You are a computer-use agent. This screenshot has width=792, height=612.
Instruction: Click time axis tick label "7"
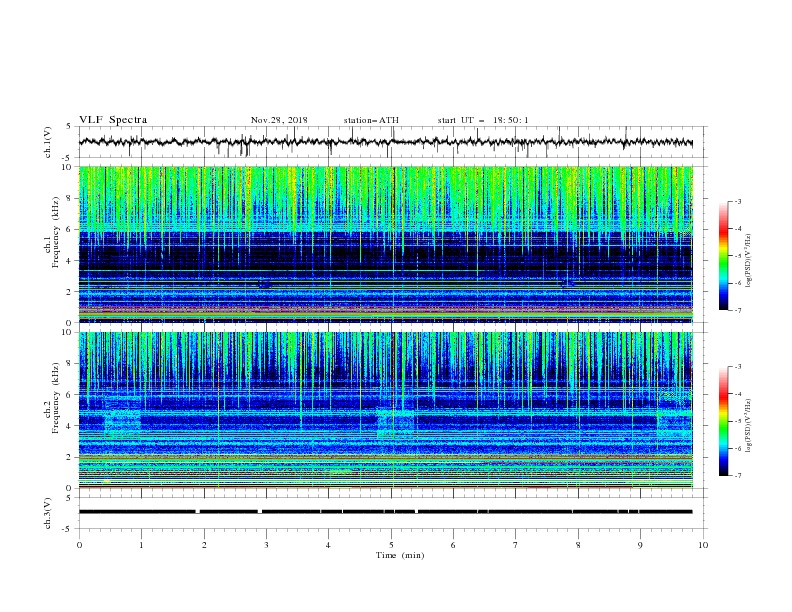coord(516,545)
